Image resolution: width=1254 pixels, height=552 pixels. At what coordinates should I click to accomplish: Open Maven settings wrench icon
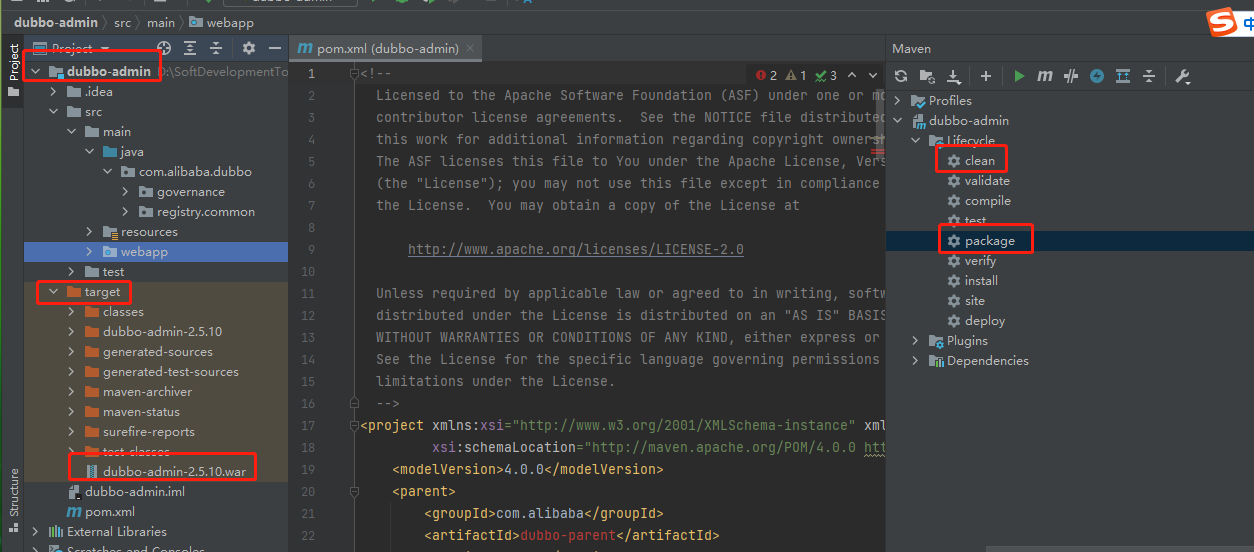1182,76
